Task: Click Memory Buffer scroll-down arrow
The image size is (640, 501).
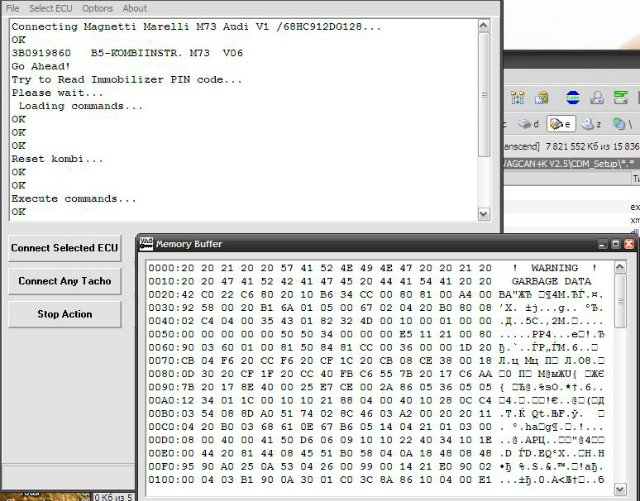Action: pos(620,489)
